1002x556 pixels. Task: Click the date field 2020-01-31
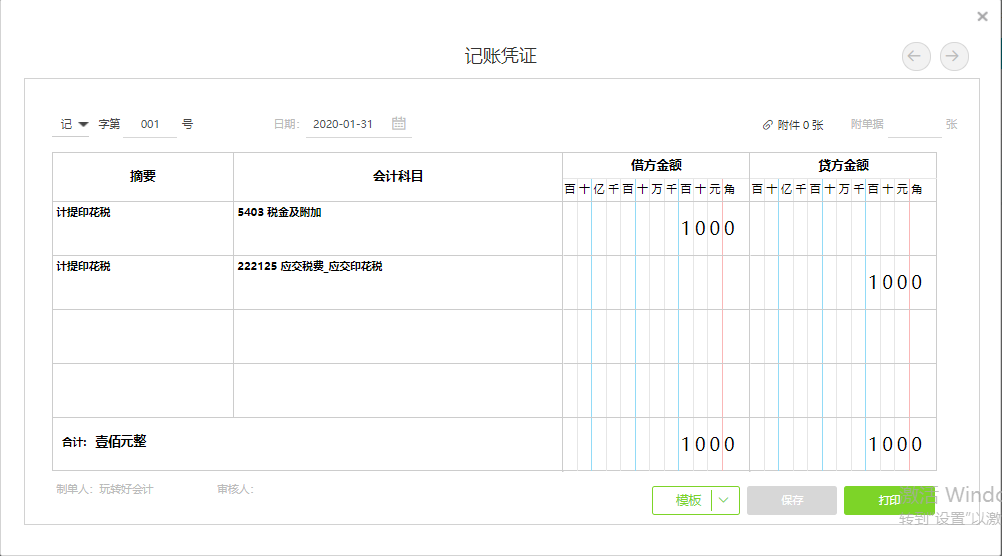(345, 124)
